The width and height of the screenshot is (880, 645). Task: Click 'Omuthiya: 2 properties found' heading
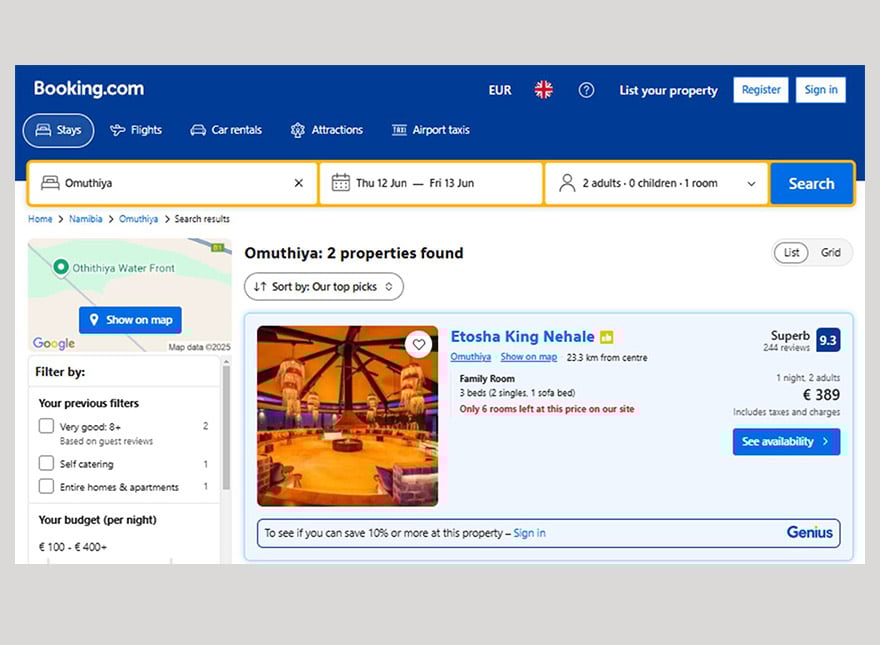[x=354, y=253]
